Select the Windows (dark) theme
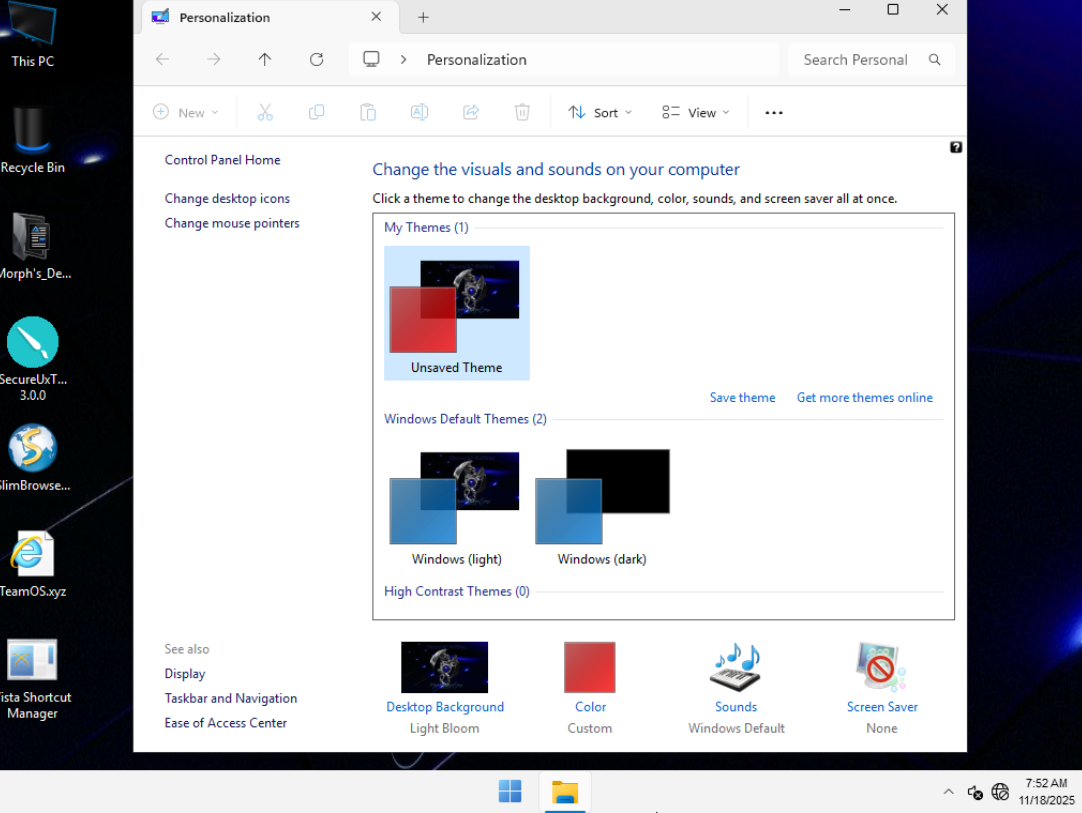 (602, 497)
